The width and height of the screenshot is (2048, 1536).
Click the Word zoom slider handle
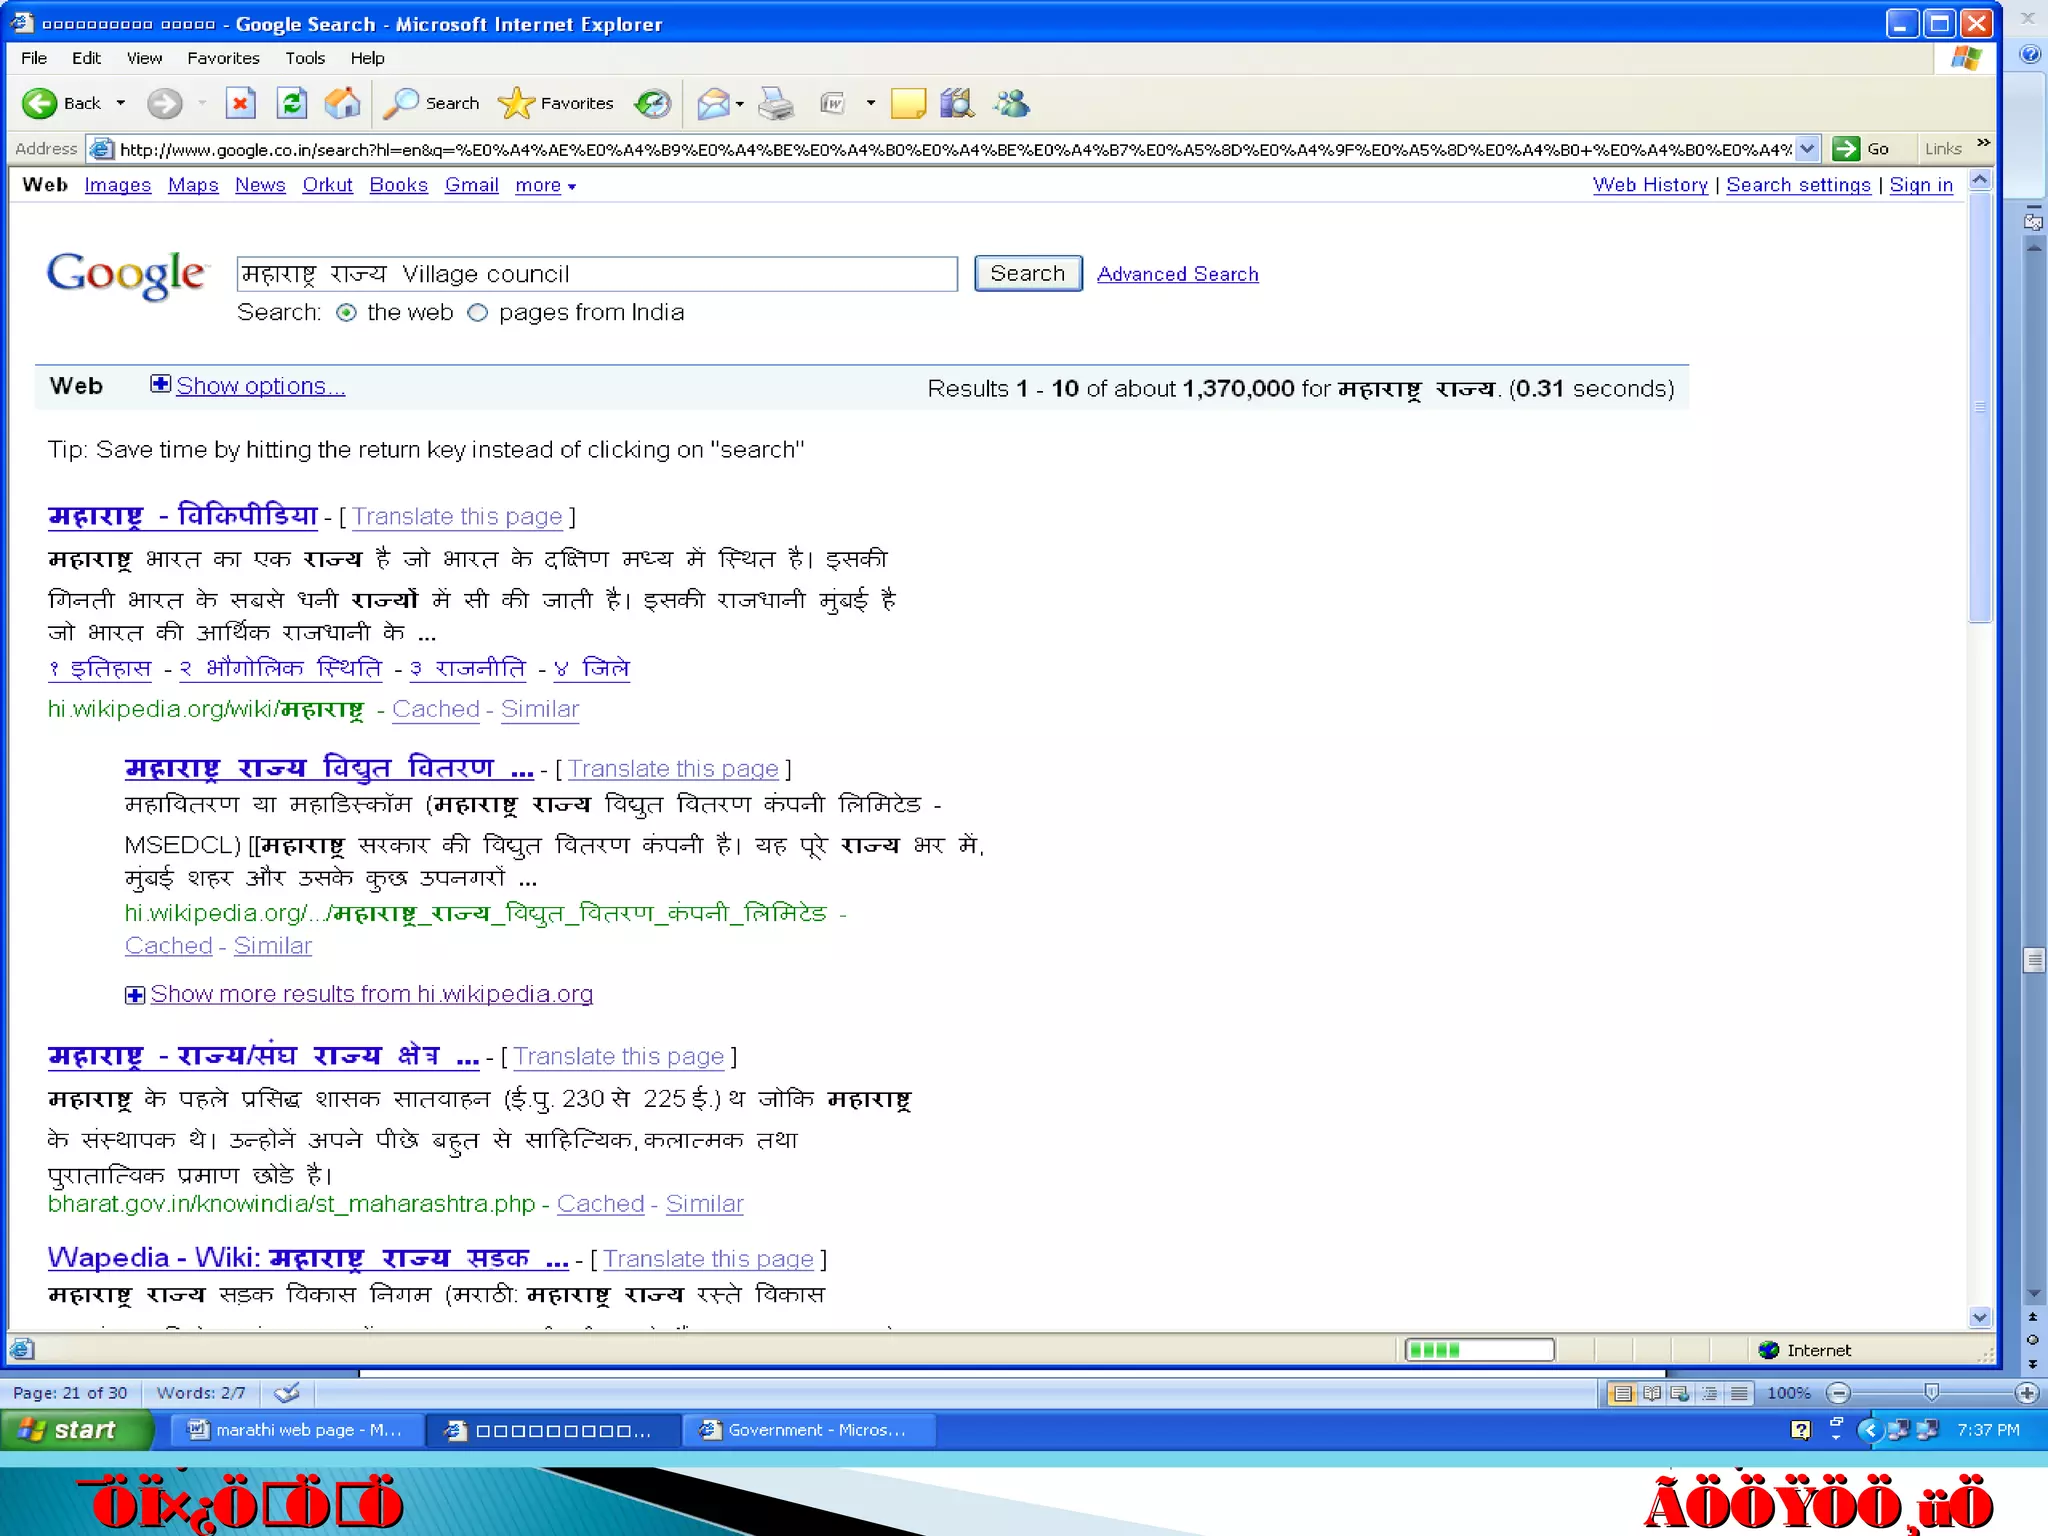point(1931,1392)
